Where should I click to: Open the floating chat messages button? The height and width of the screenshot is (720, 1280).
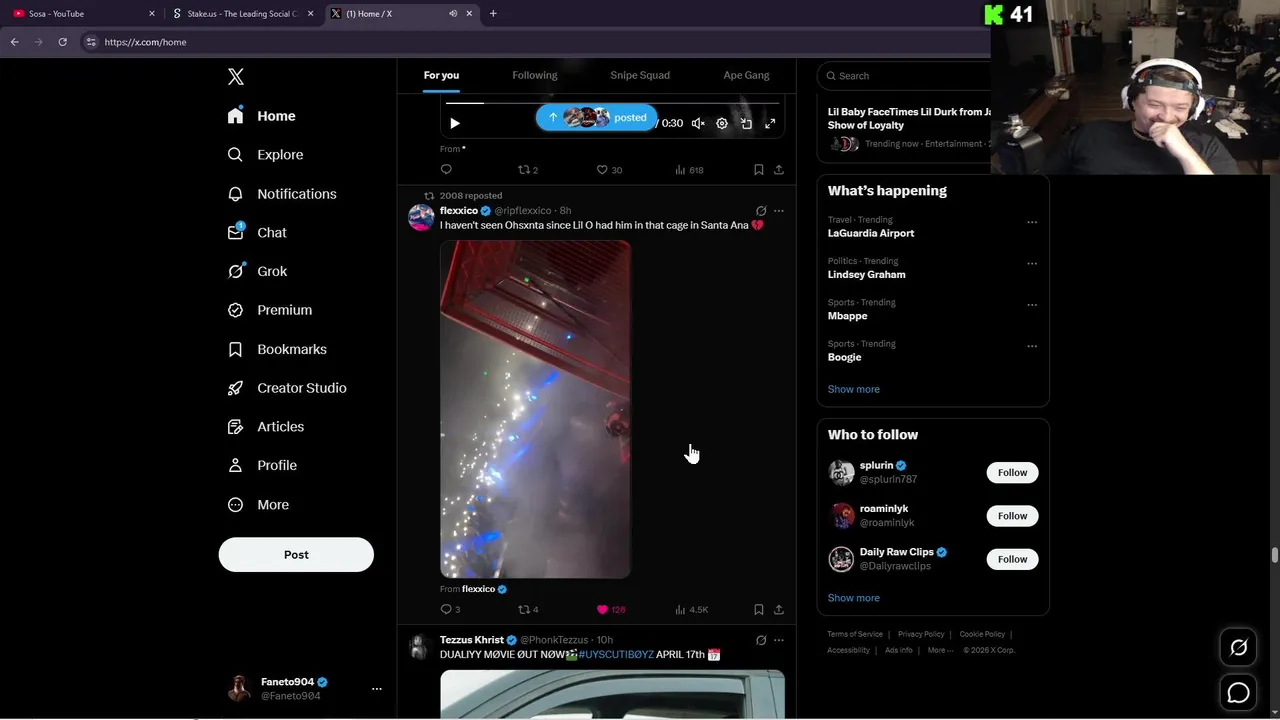point(1238,692)
